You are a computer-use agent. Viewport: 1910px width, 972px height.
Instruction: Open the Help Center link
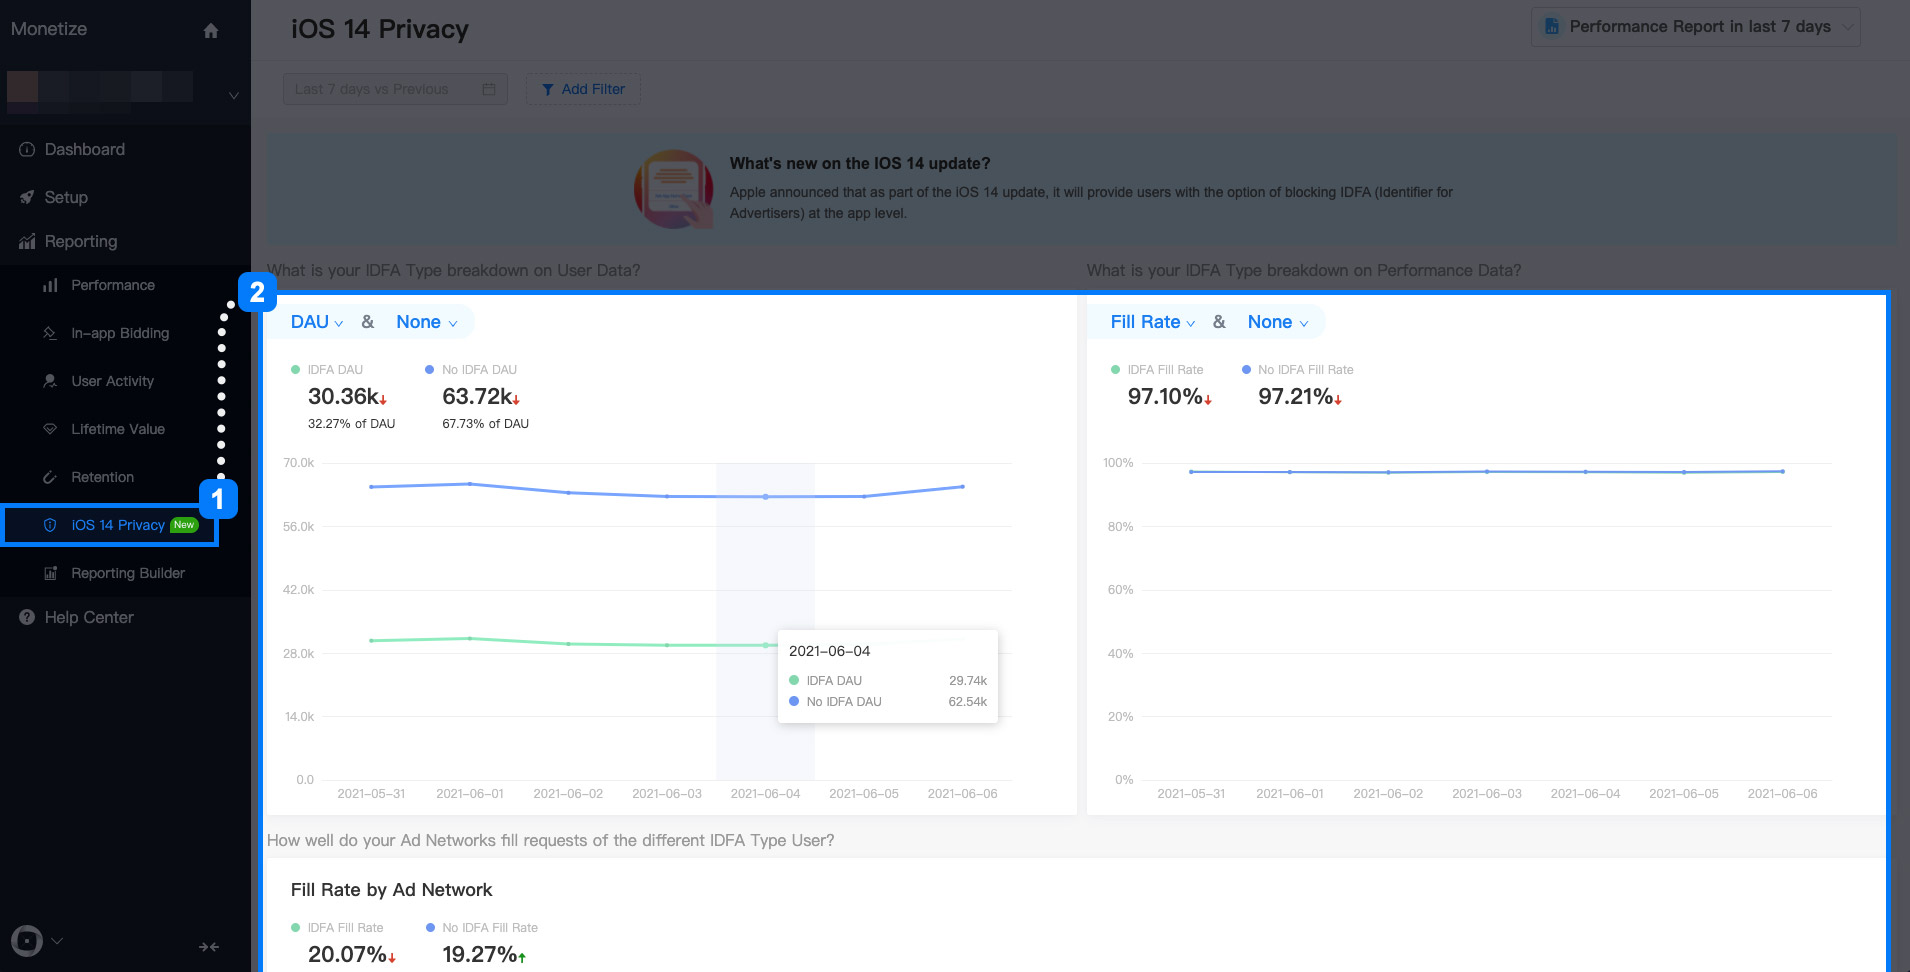87,617
